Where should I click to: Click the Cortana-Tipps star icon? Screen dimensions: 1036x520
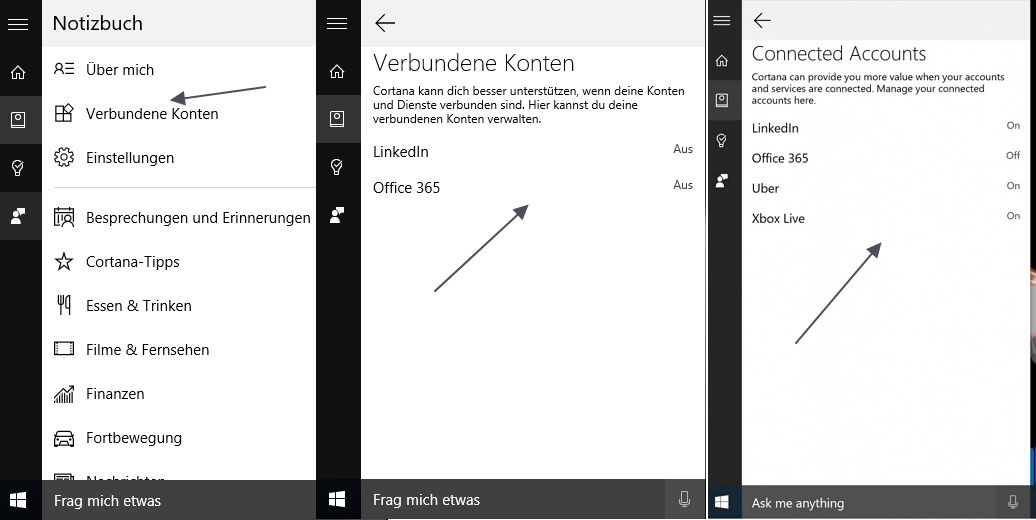pos(64,262)
